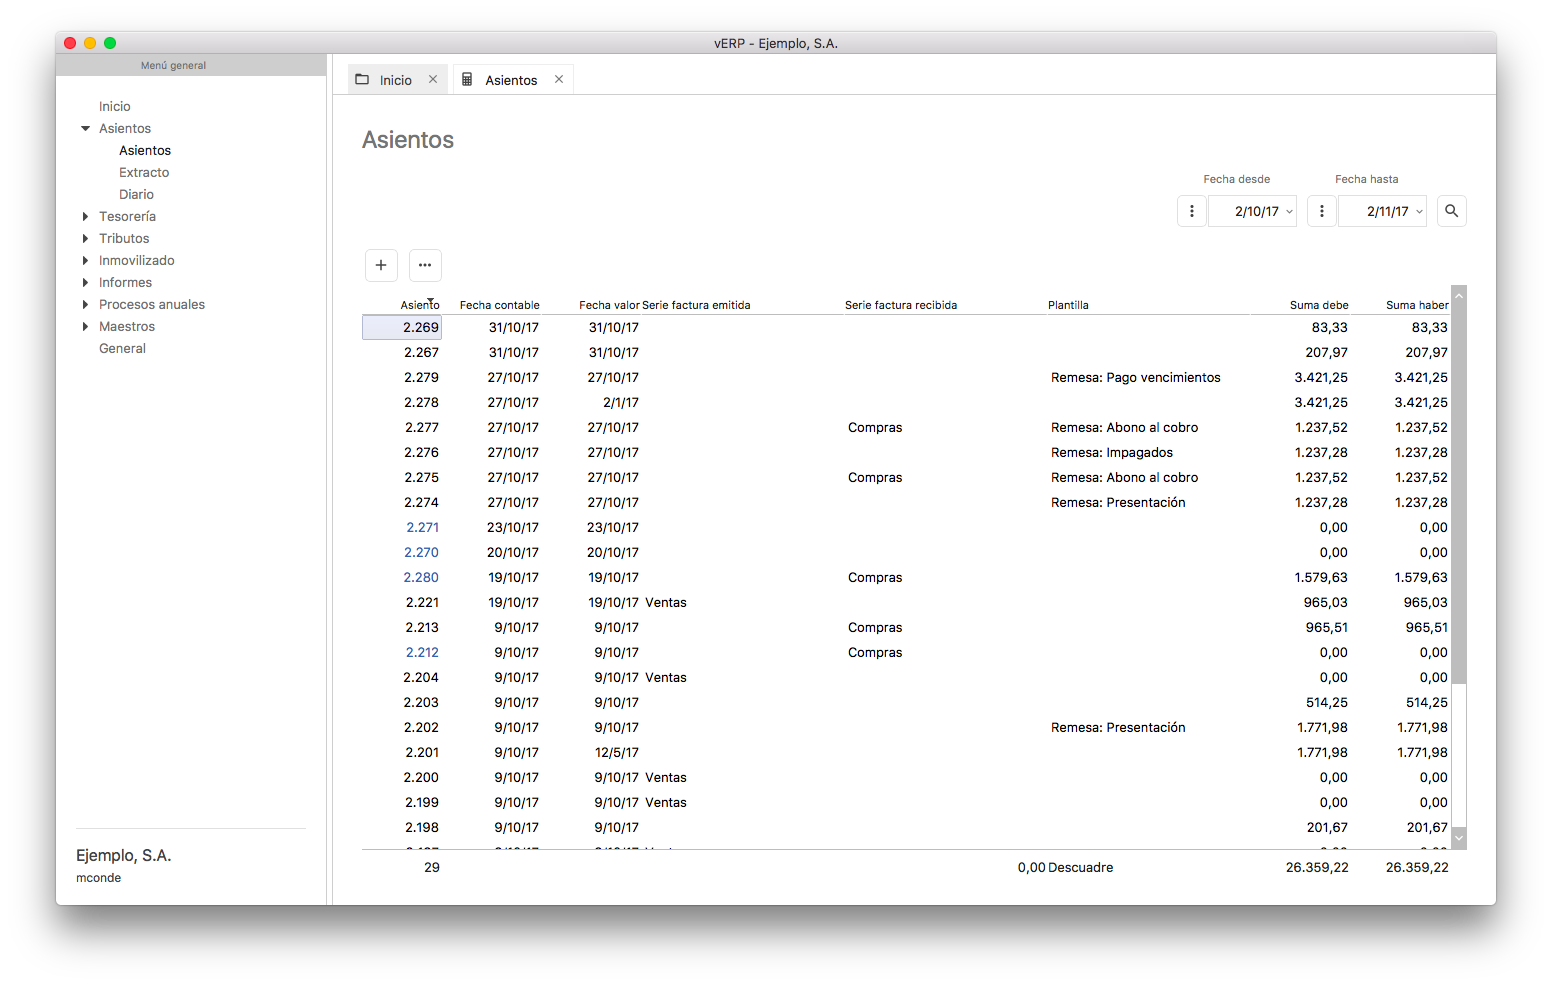Viewport: 1552px width, 985px height.
Task: Open the ellipsis more-actions button
Action: pos(425,265)
